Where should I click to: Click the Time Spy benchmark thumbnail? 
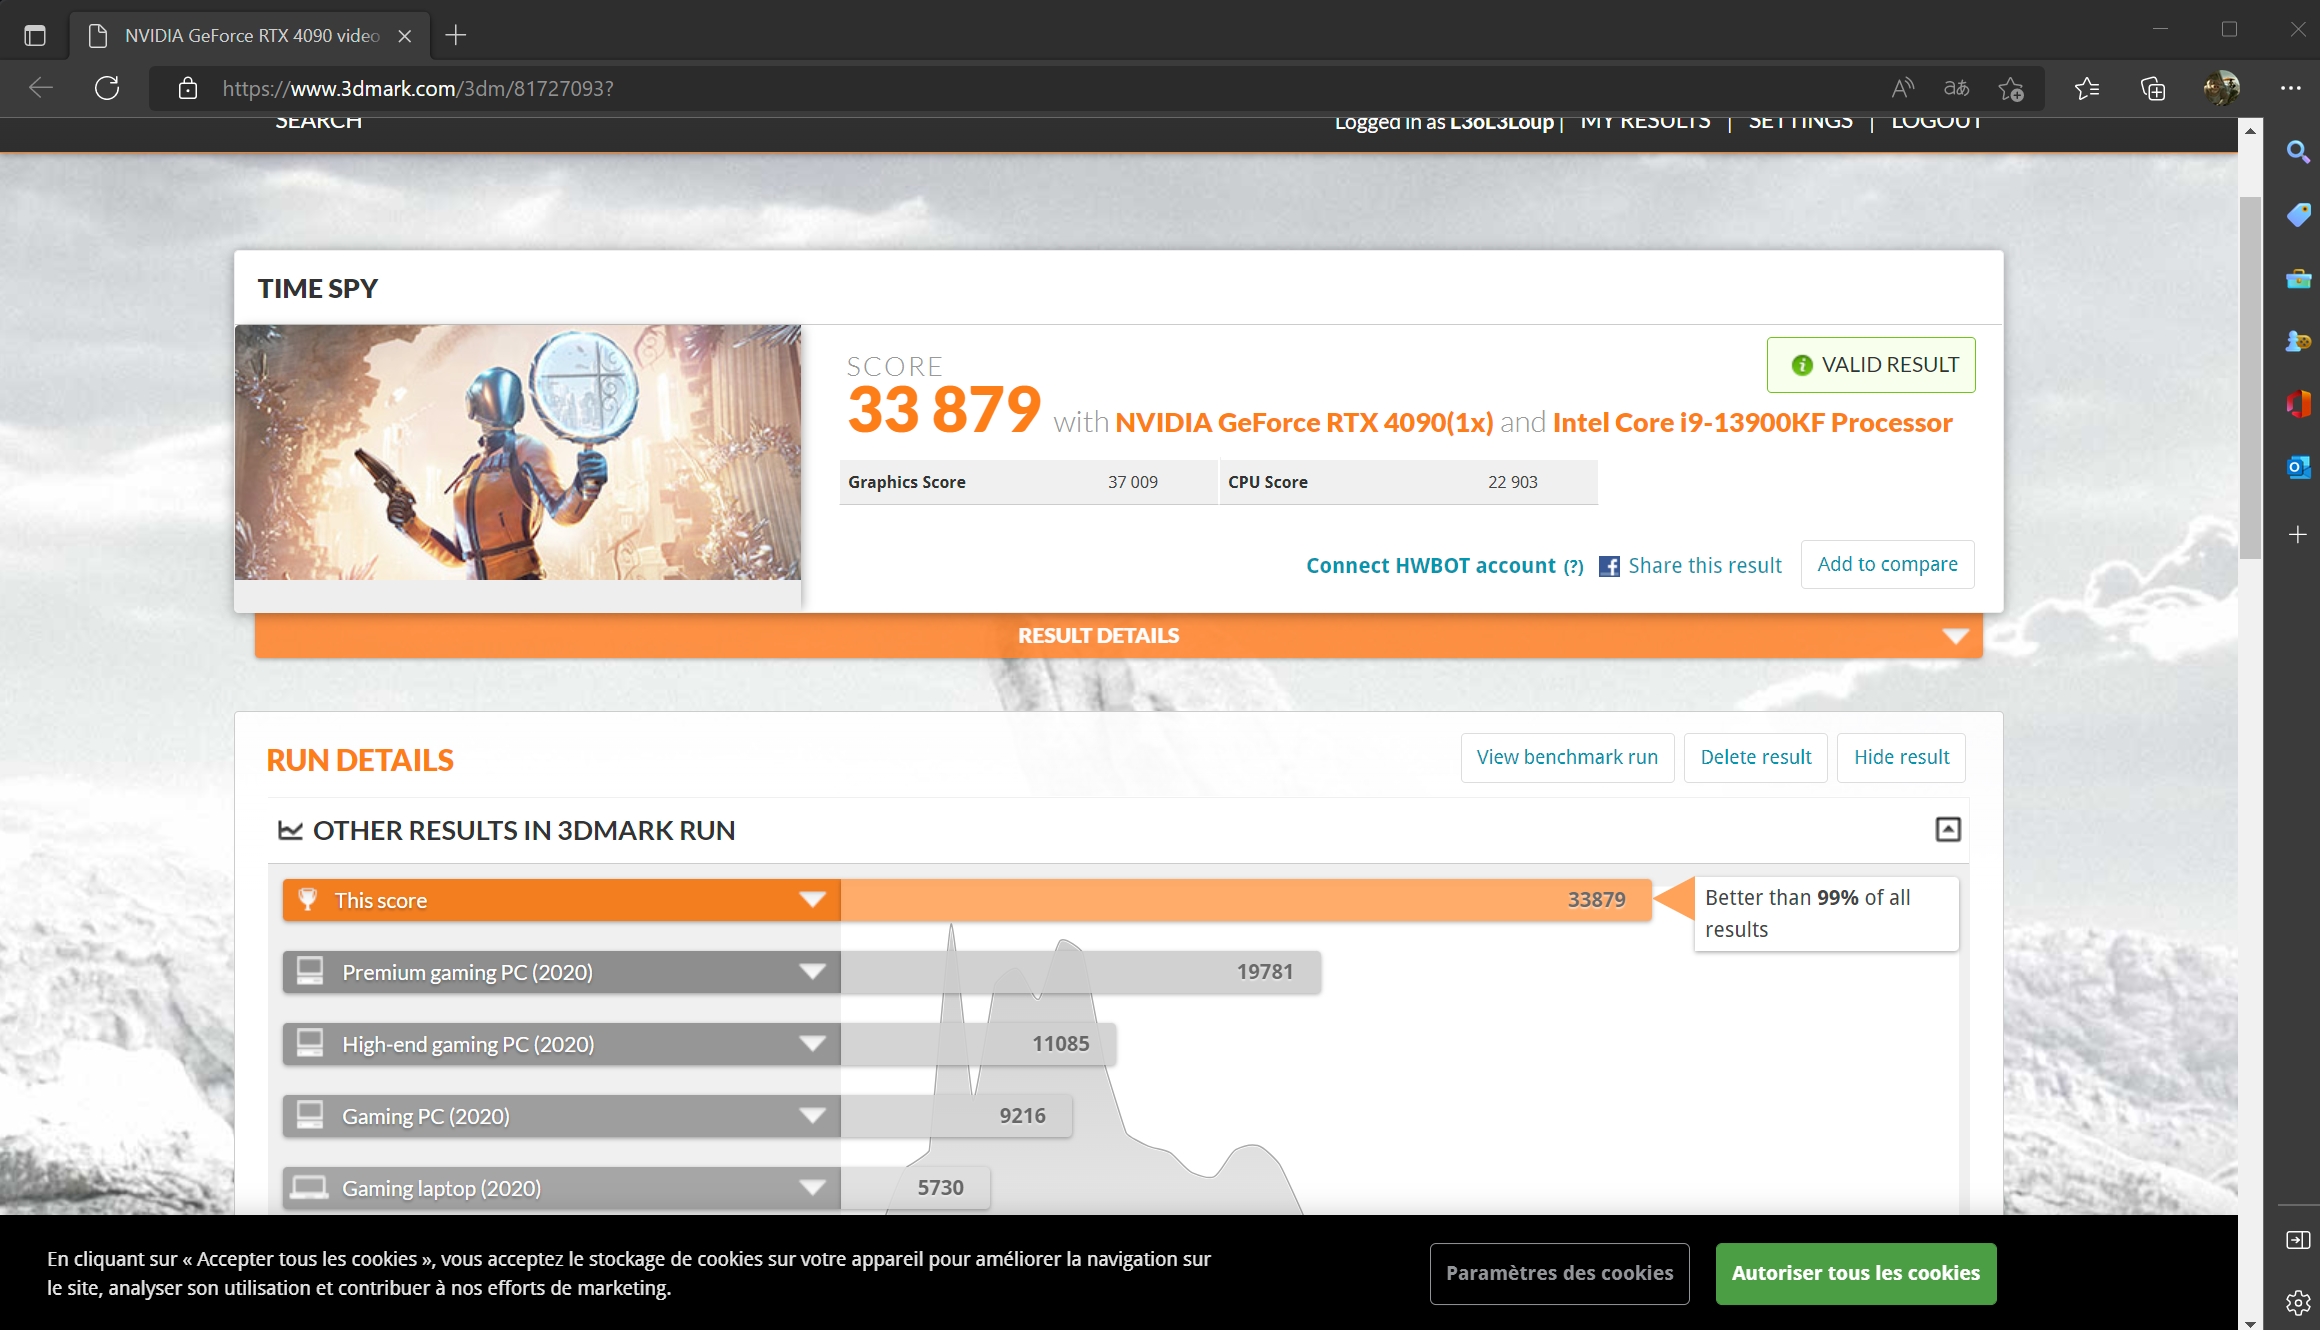[x=518, y=452]
